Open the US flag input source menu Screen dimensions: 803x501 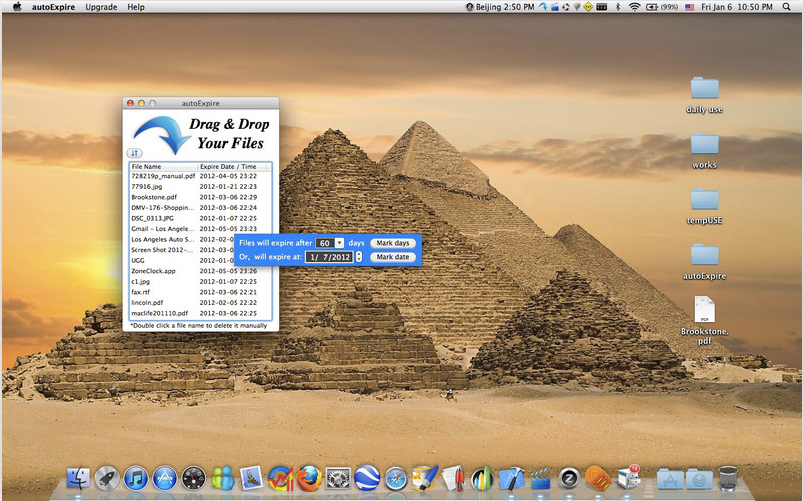click(x=689, y=7)
